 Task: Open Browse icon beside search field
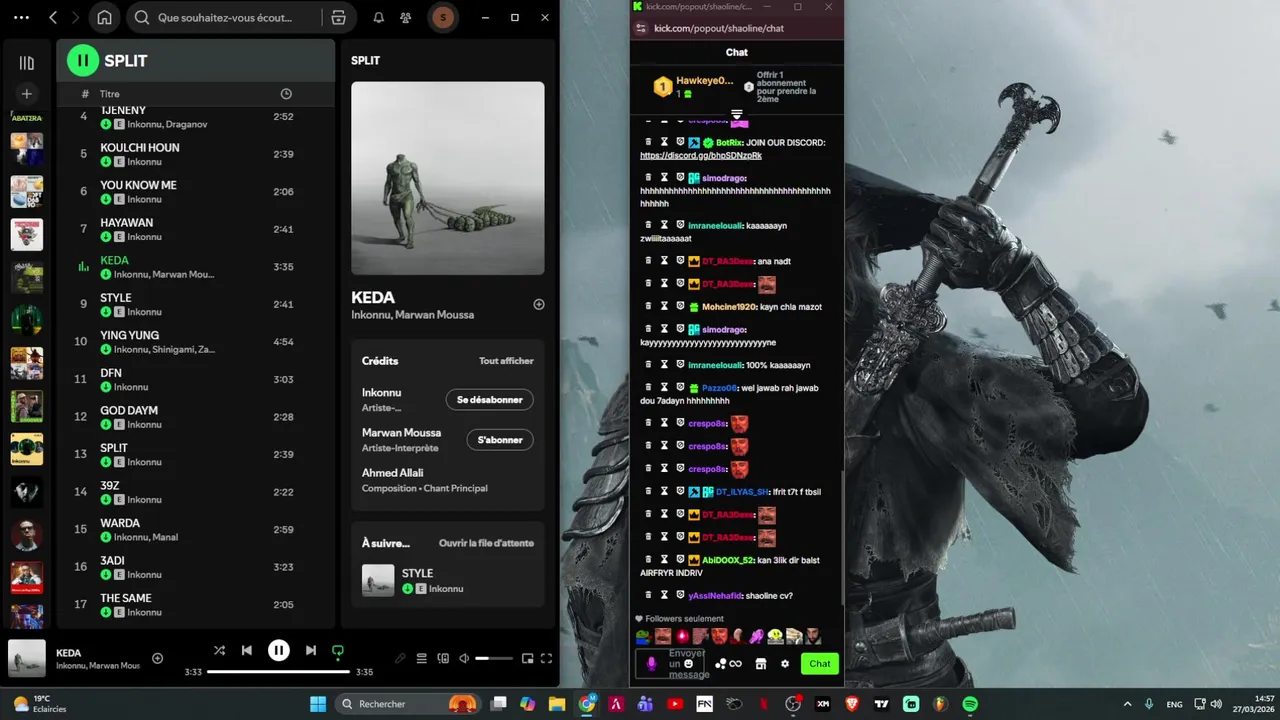click(338, 17)
